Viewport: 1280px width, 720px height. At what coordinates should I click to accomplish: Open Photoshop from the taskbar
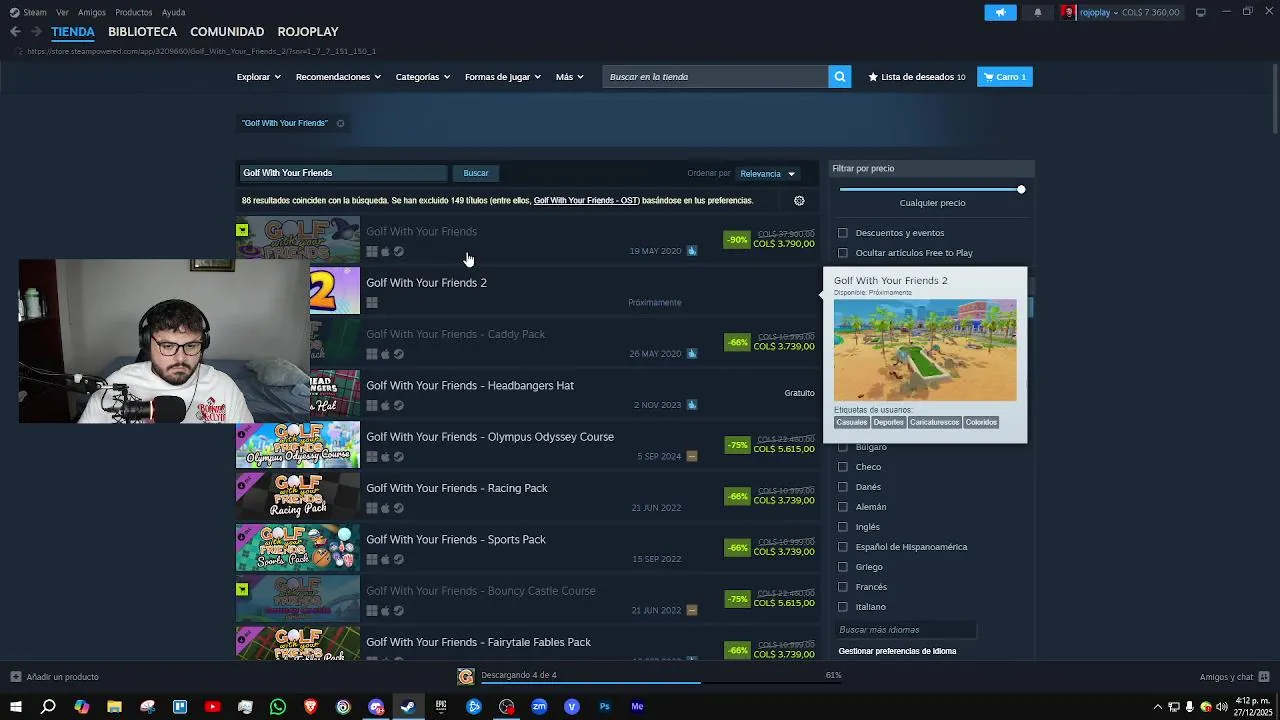click(x=604, y=707)
